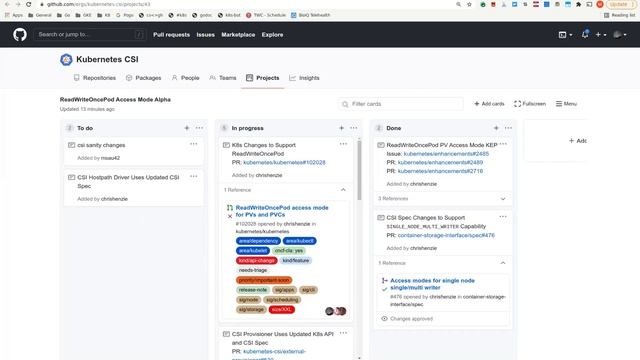Image resolution: width=640 pixels, height=360 pixels.
Task: Click the browser back arrow
Action: 7,4
